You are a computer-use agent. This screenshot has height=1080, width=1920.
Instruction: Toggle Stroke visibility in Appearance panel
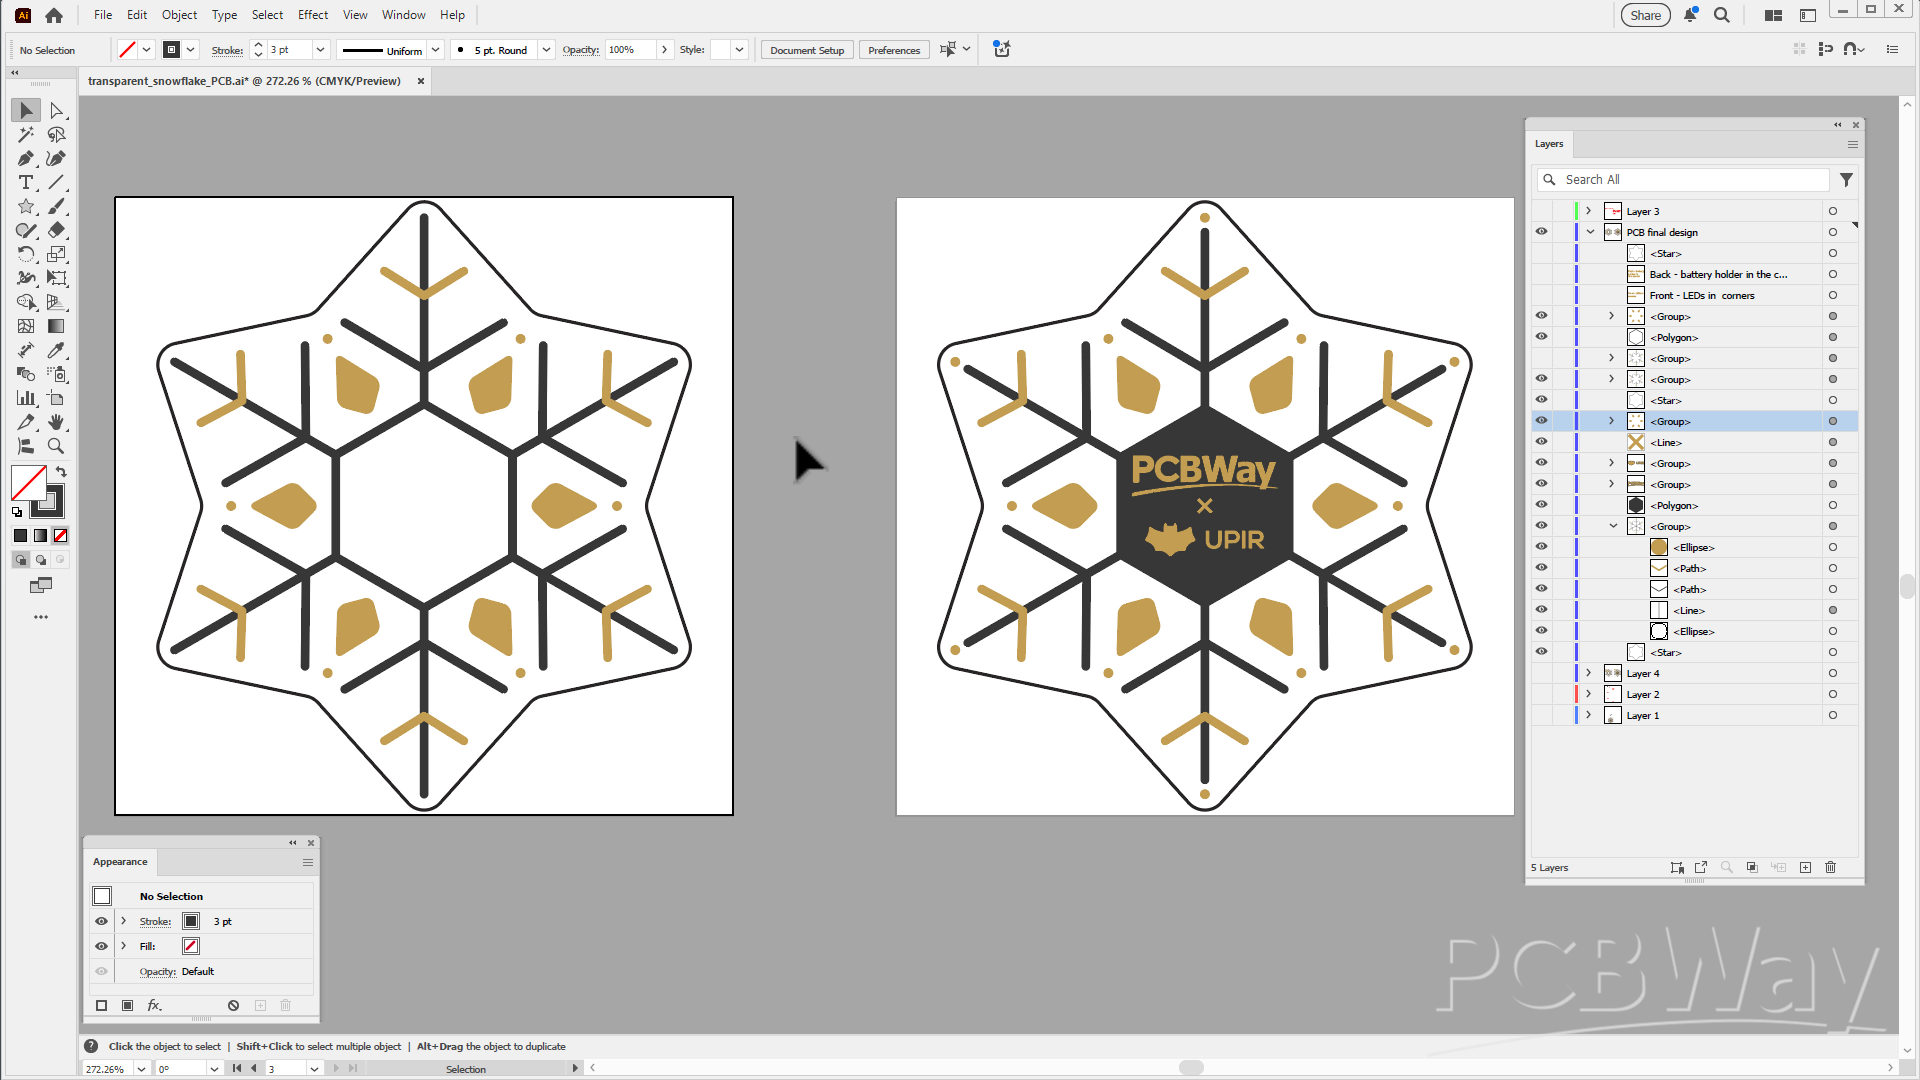101,921
